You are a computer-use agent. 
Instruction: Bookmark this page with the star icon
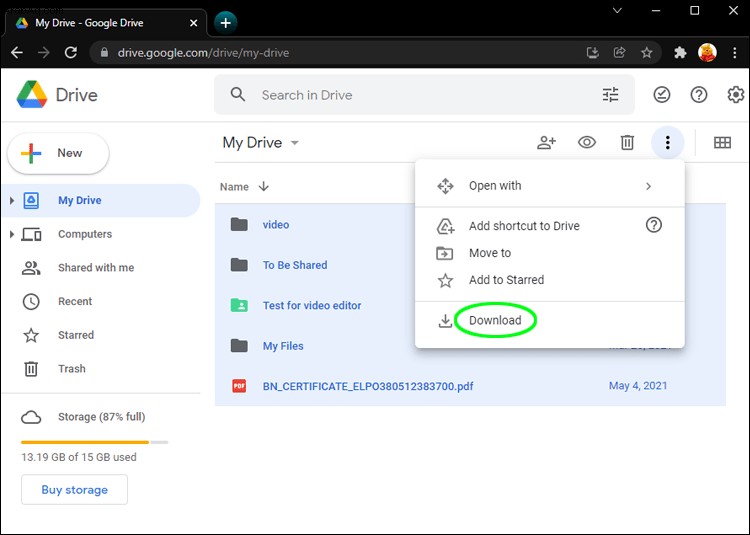pyautogui.click(x=646, y=53)
